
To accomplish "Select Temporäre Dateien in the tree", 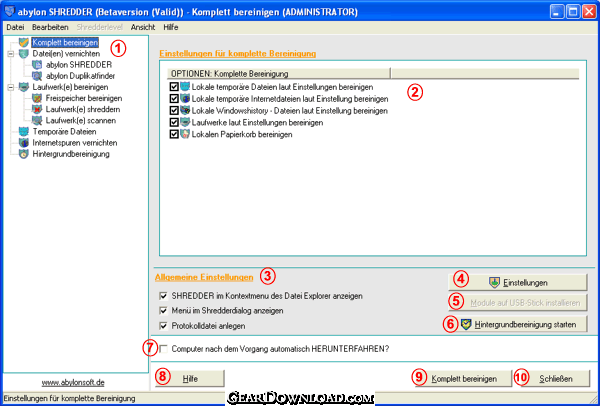I will coord(64,132).
